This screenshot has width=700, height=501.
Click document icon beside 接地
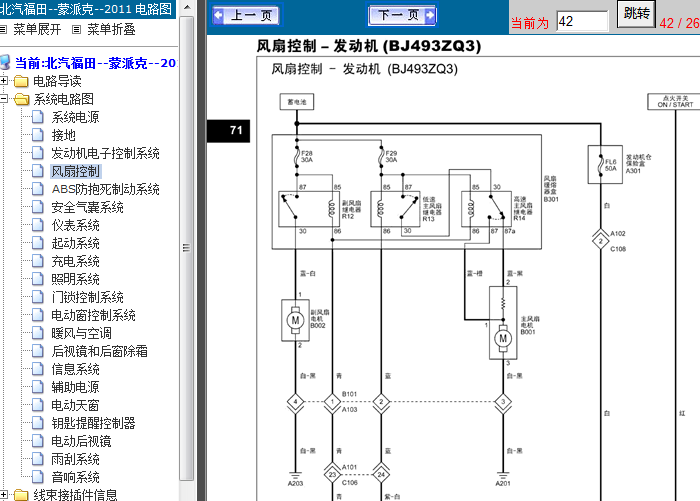pyautogui.click(x=38, y=135)
